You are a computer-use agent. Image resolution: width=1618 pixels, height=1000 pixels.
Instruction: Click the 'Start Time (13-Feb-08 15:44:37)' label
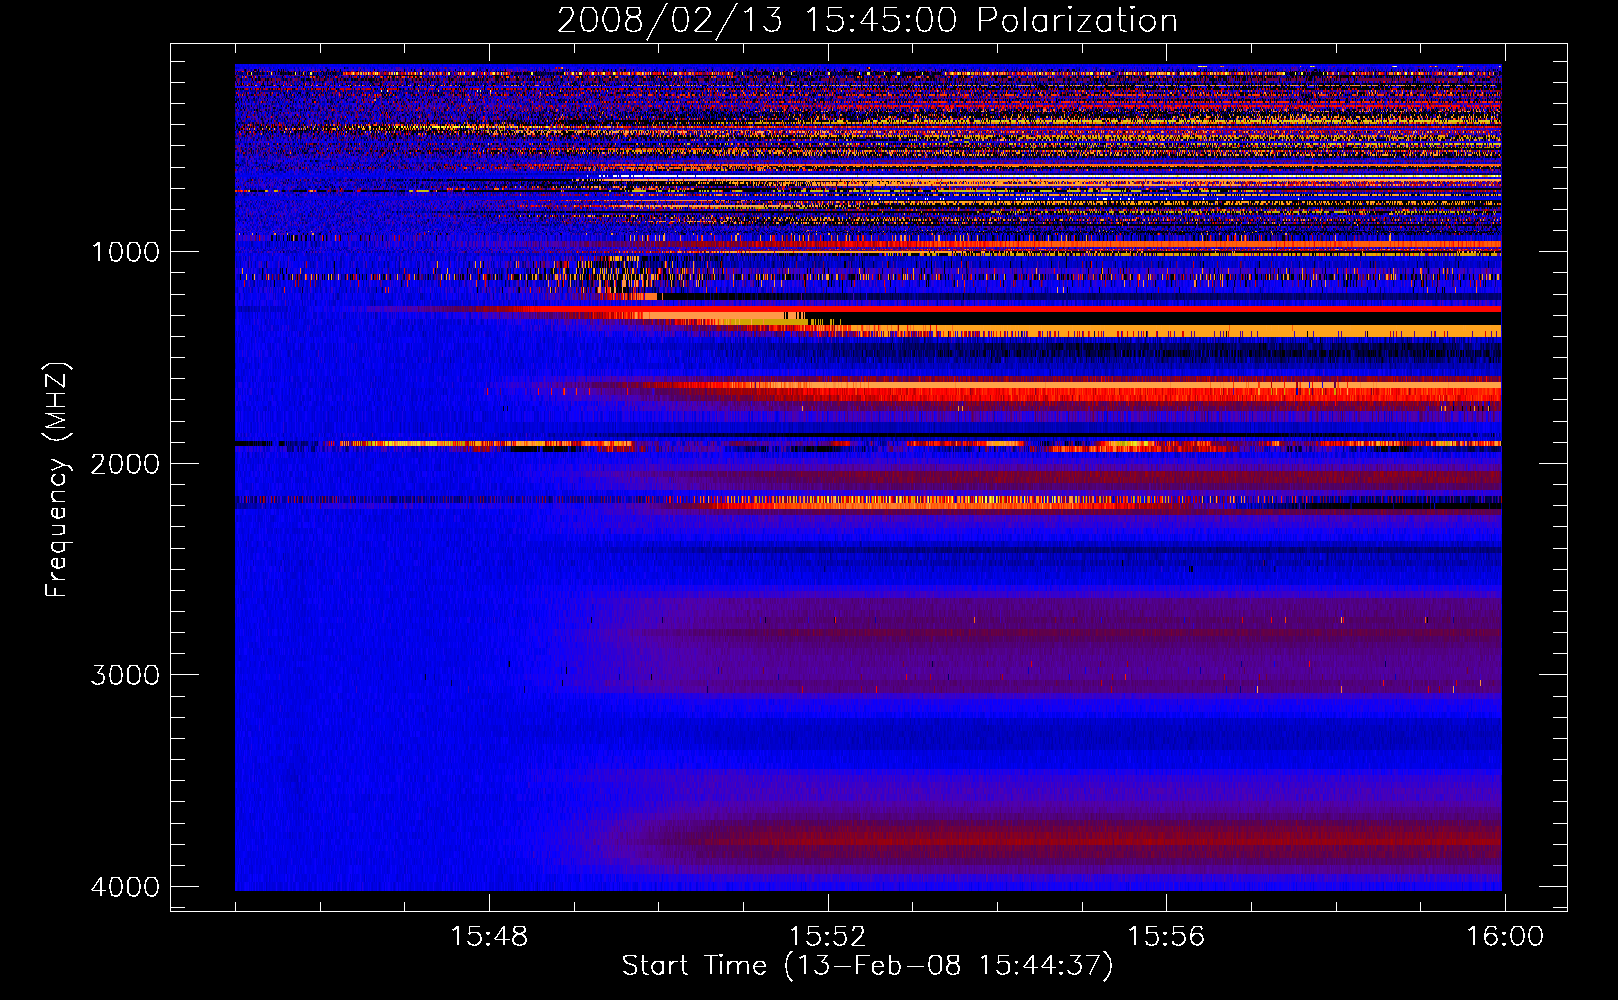click(x=867, y=966)
